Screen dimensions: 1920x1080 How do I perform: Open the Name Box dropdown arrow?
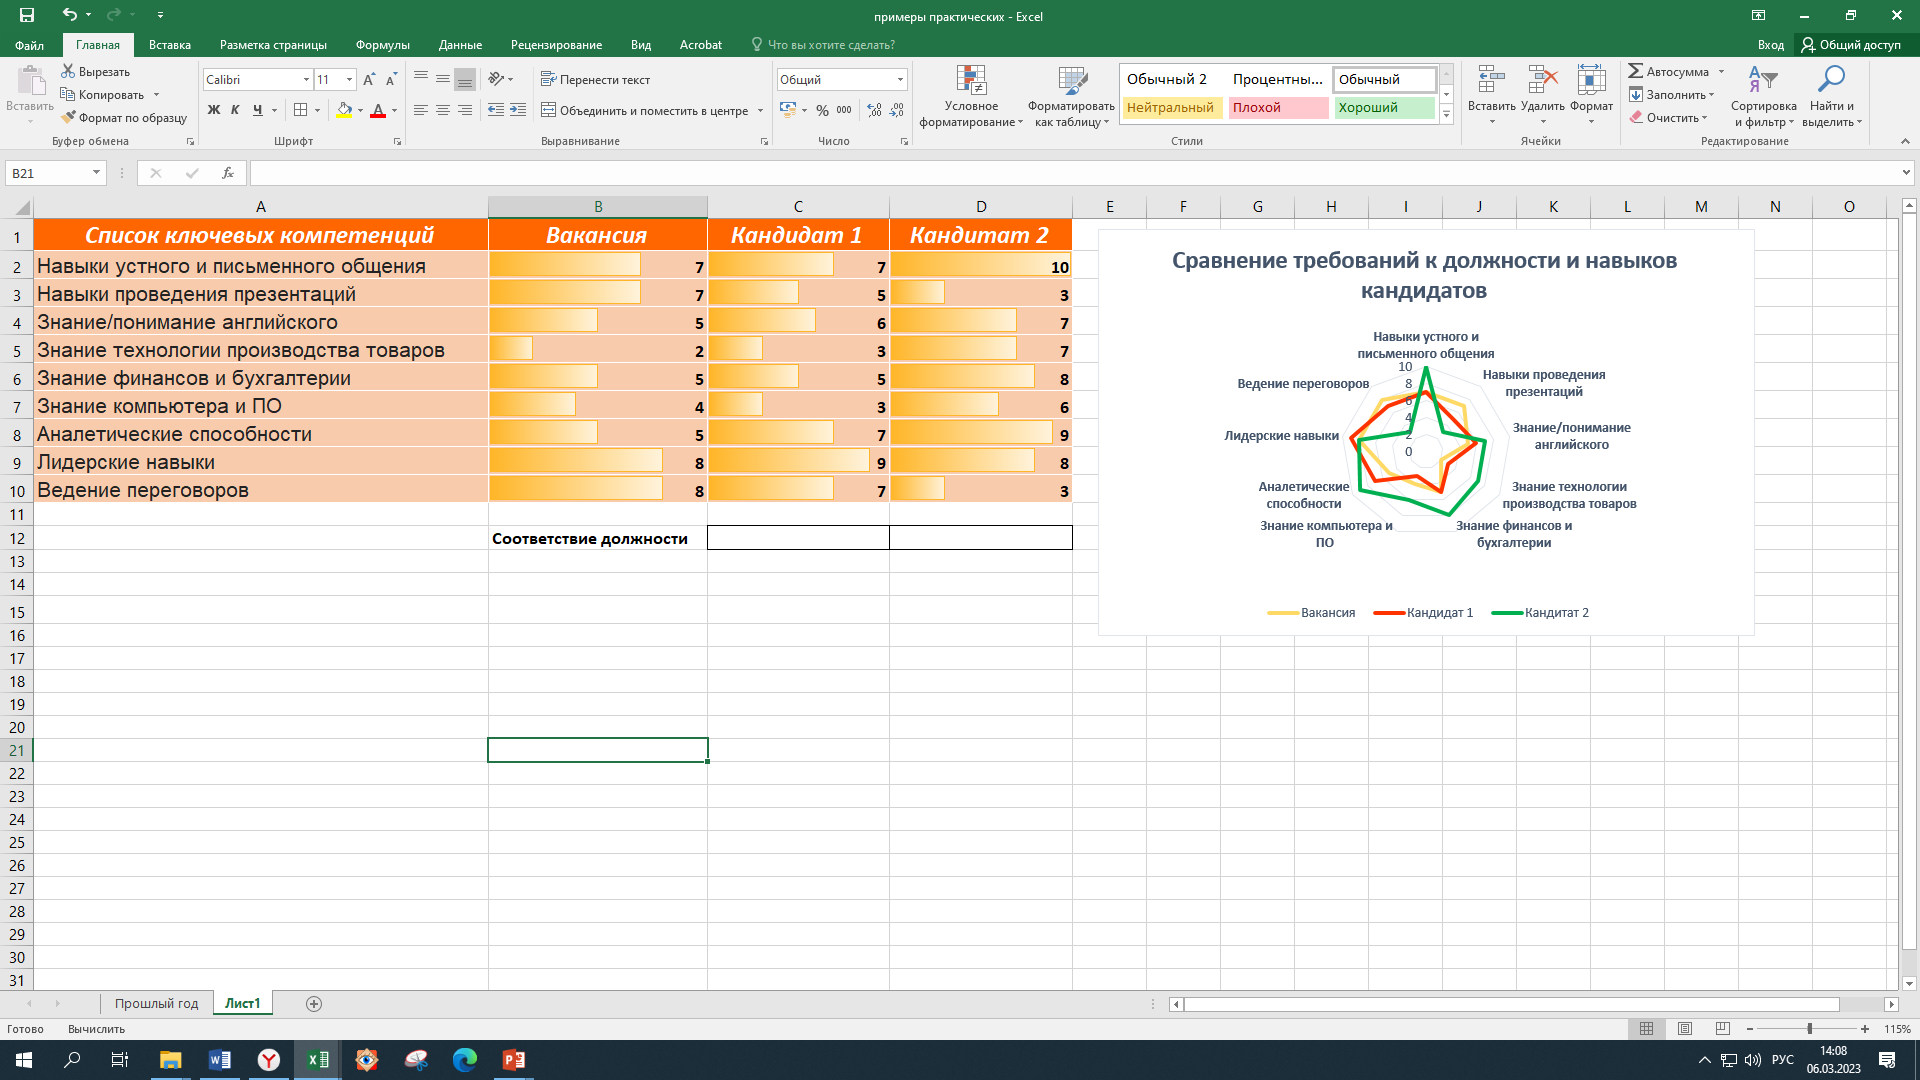pyautogui.click(x=96, y=173)
